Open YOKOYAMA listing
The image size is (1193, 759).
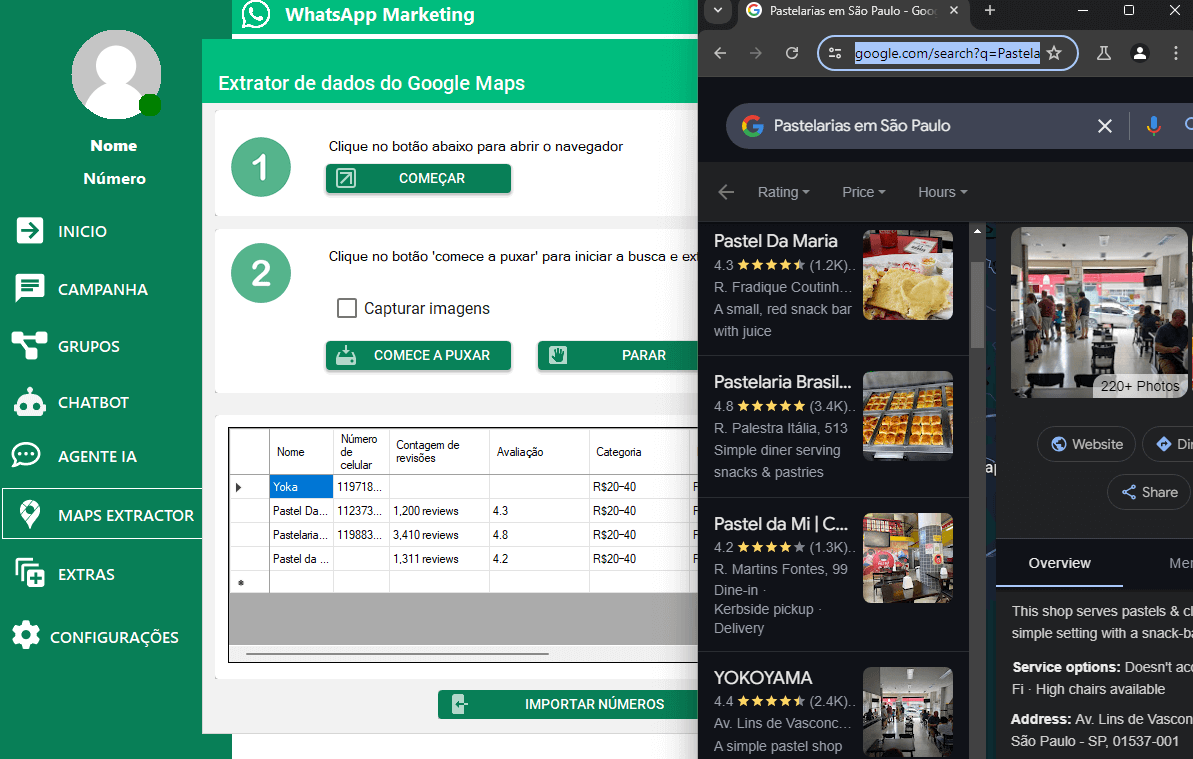833,707
